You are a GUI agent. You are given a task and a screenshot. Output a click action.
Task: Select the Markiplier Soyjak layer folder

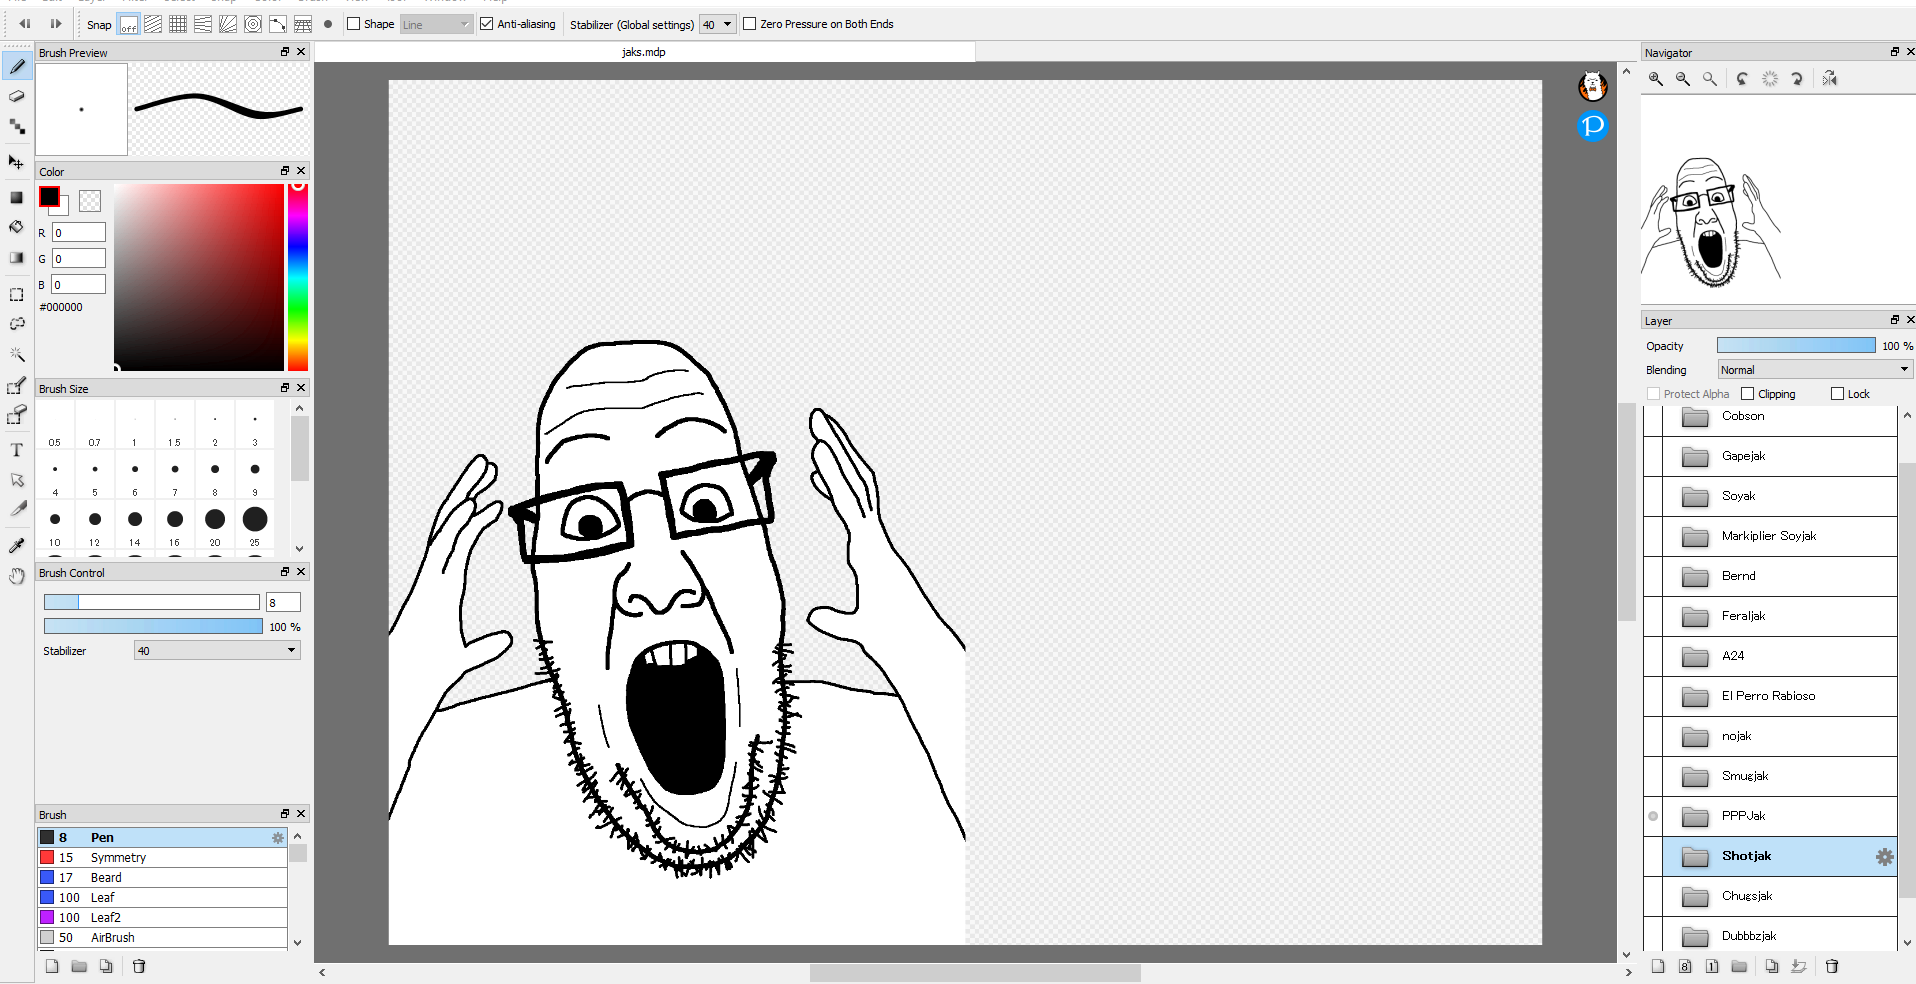(1768, 536)
